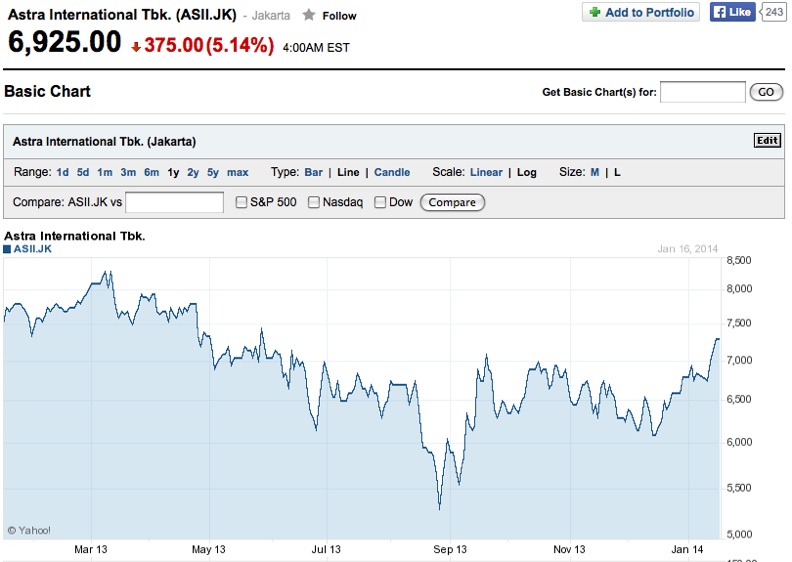The image size is (792, 562).
Task: Switch chart type to Candle
Action: coord(392,172)
